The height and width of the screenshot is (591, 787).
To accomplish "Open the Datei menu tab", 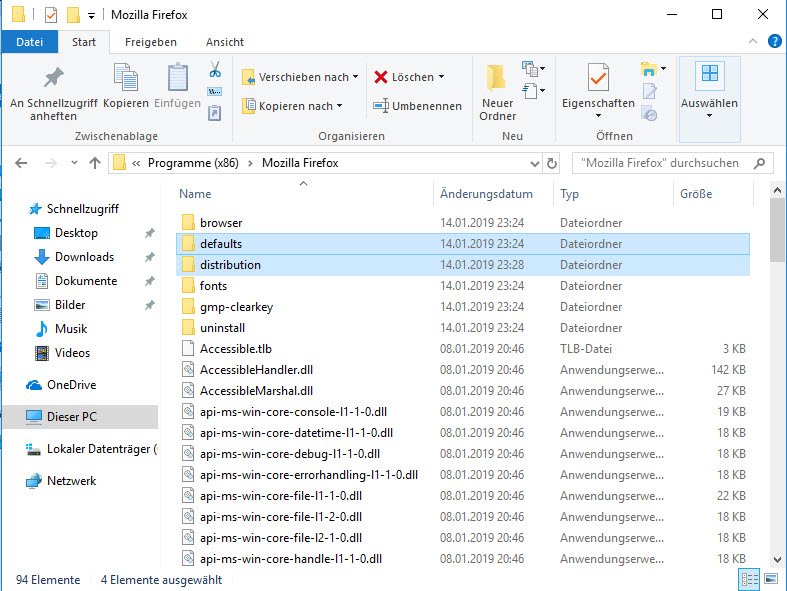I will coord(30,42).
